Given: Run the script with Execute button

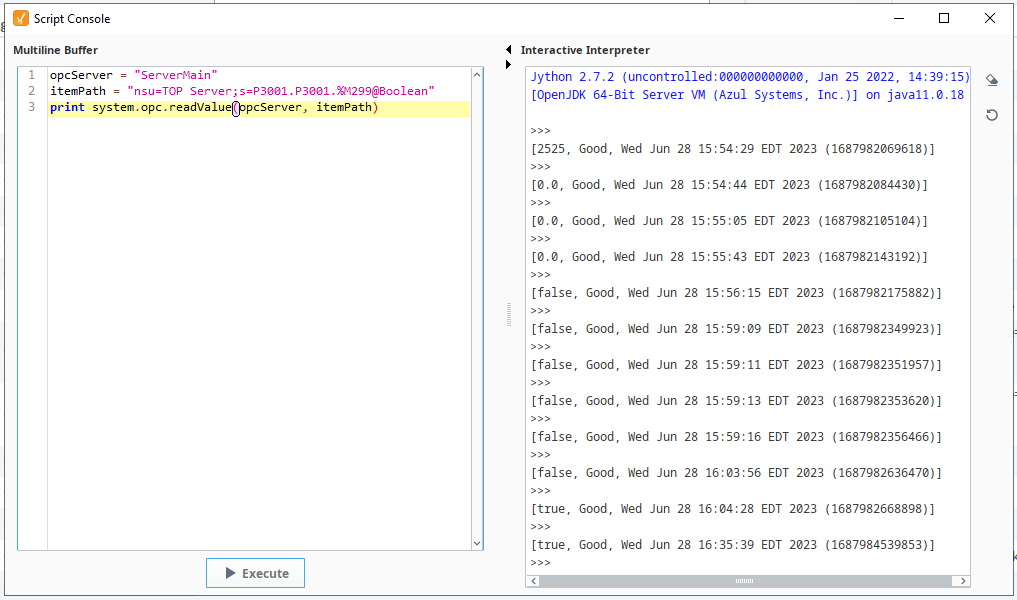Looking at the screenshot, I should point(256,573).
